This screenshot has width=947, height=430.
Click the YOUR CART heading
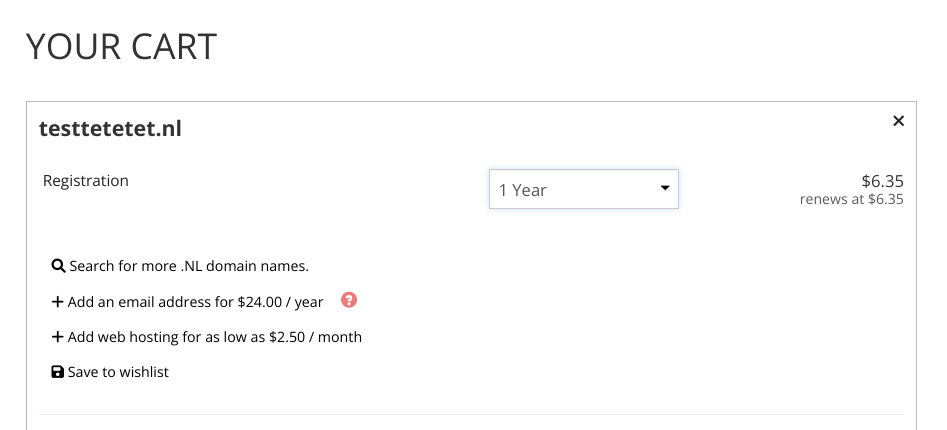pos(121,47)
